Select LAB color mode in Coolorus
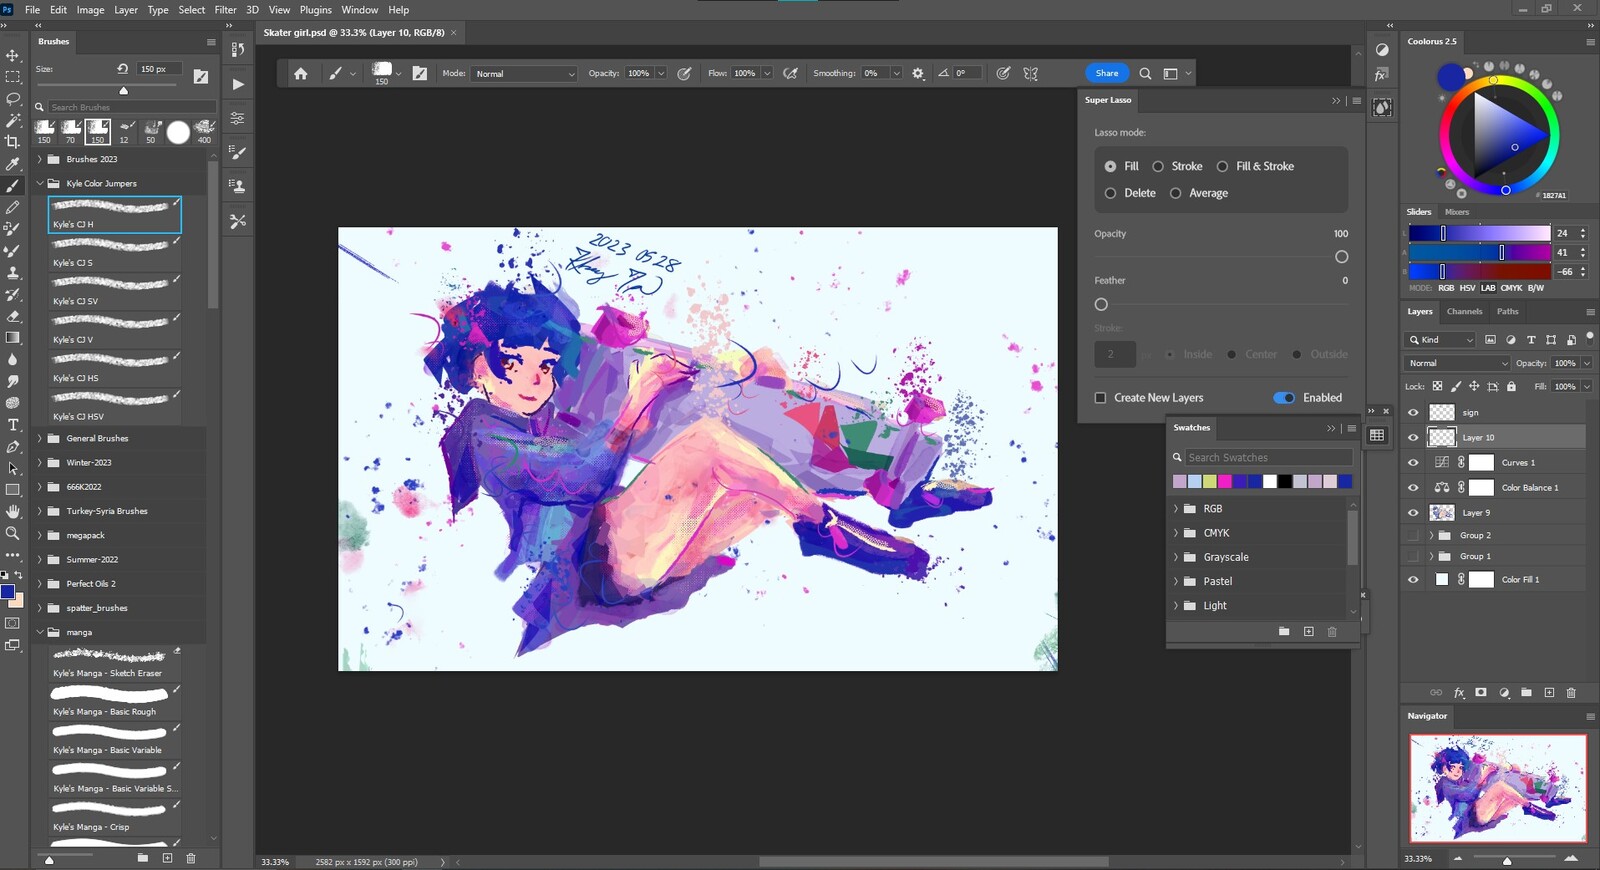 pyautogui.click(x=1488, y=288)
